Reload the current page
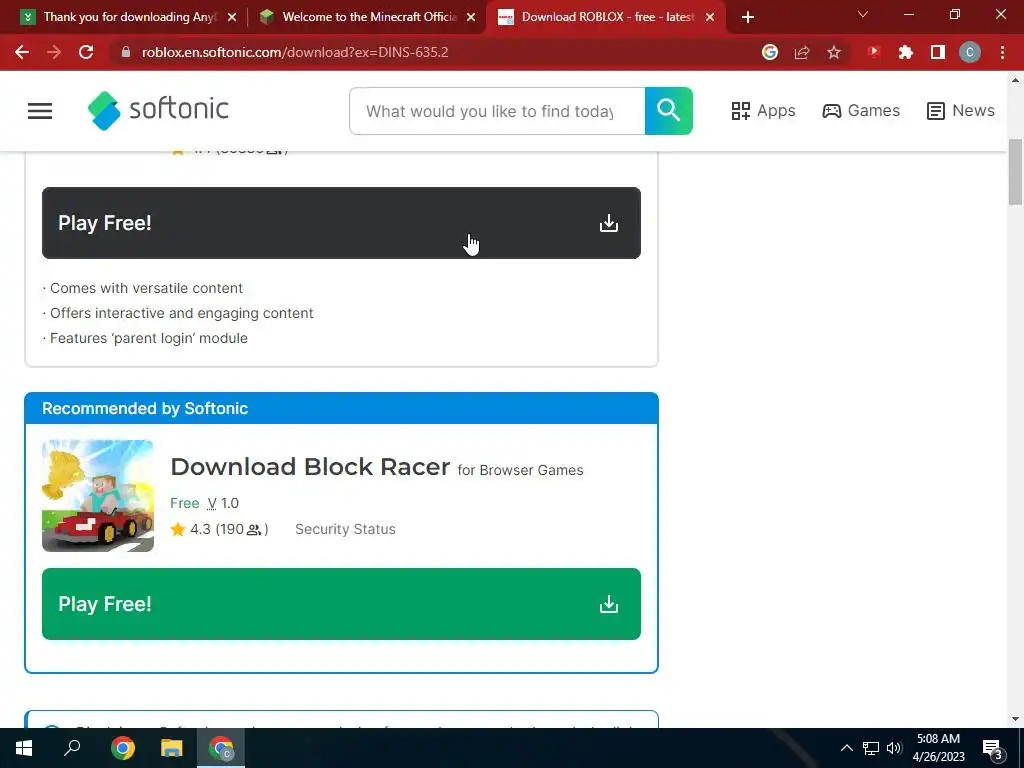 (86, 52)
